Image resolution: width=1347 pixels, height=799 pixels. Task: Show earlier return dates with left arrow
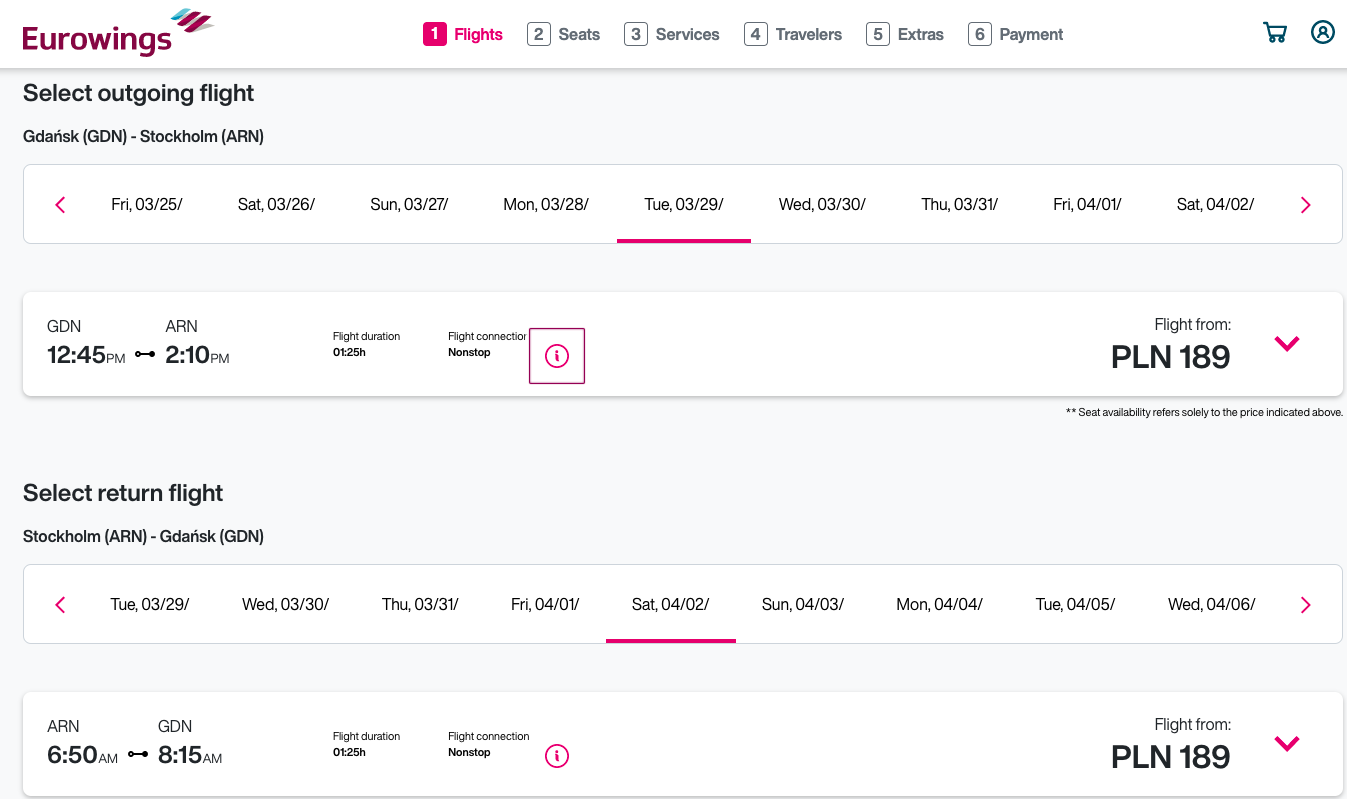point(60,605)
